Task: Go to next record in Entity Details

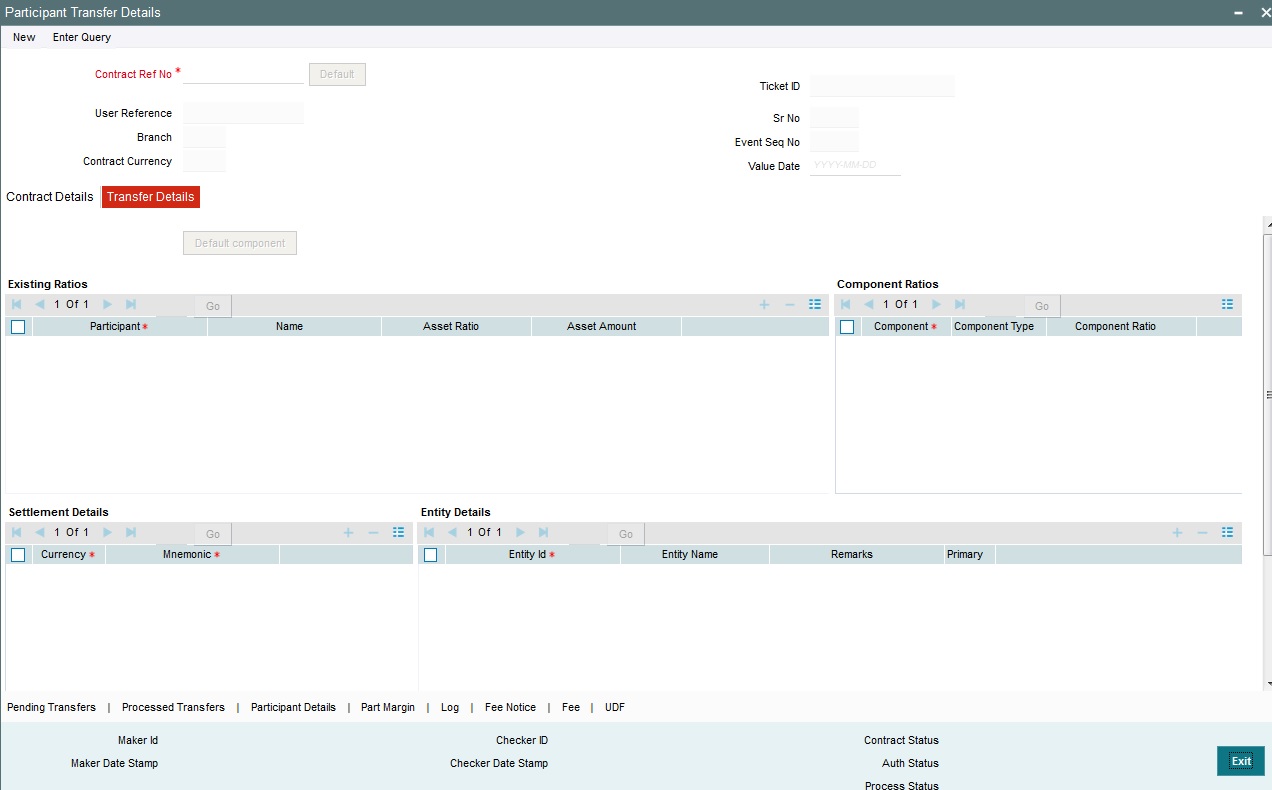Action: (x=520, y=532)
